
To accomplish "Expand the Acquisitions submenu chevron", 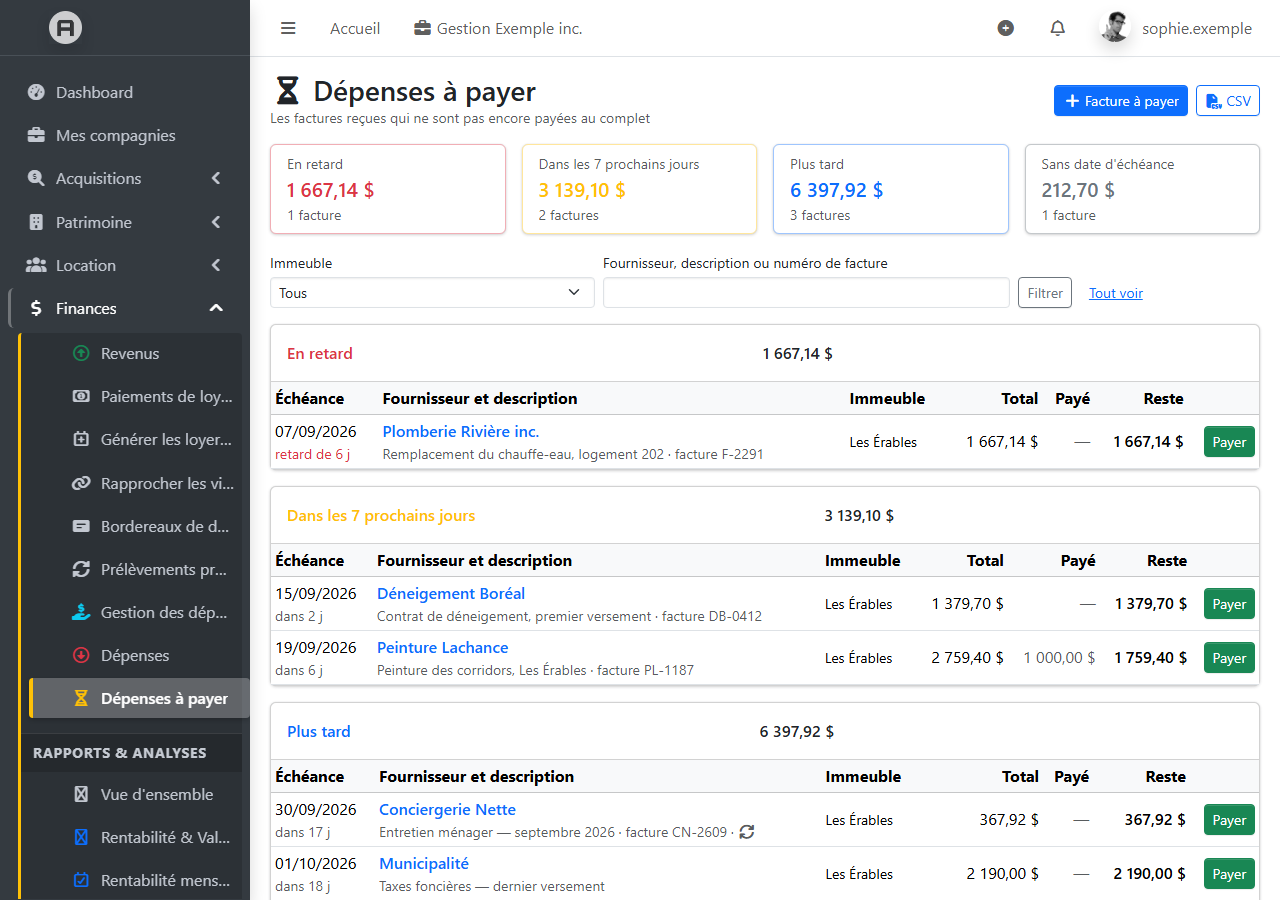I will (216, 179).
